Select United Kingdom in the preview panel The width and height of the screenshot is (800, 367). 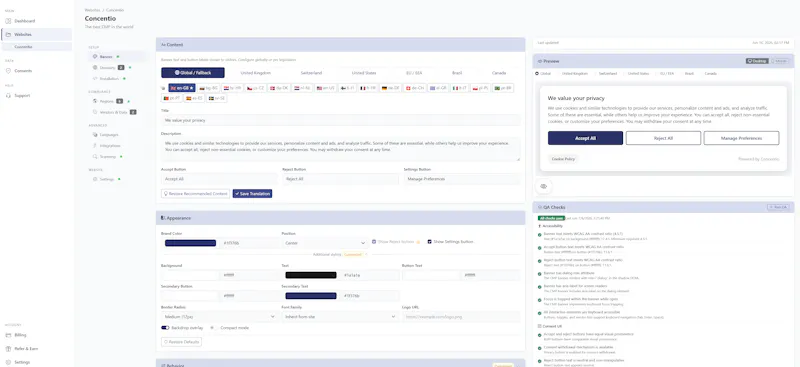pos(574,74)
